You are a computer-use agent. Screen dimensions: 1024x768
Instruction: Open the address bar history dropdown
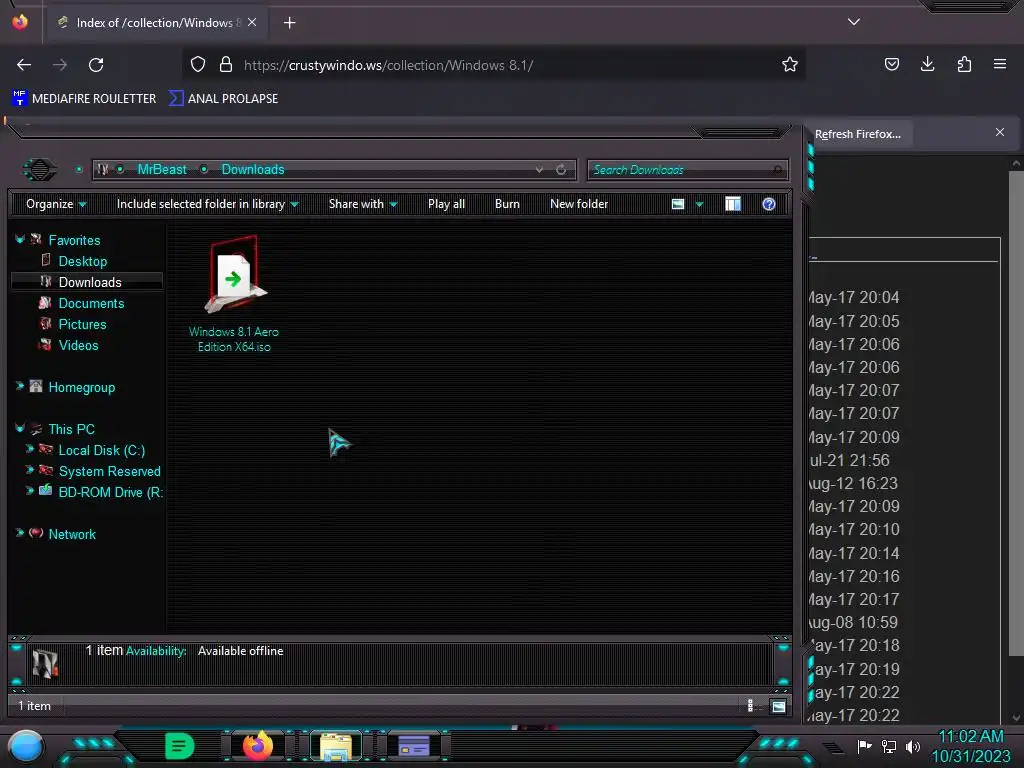(539, 170)
